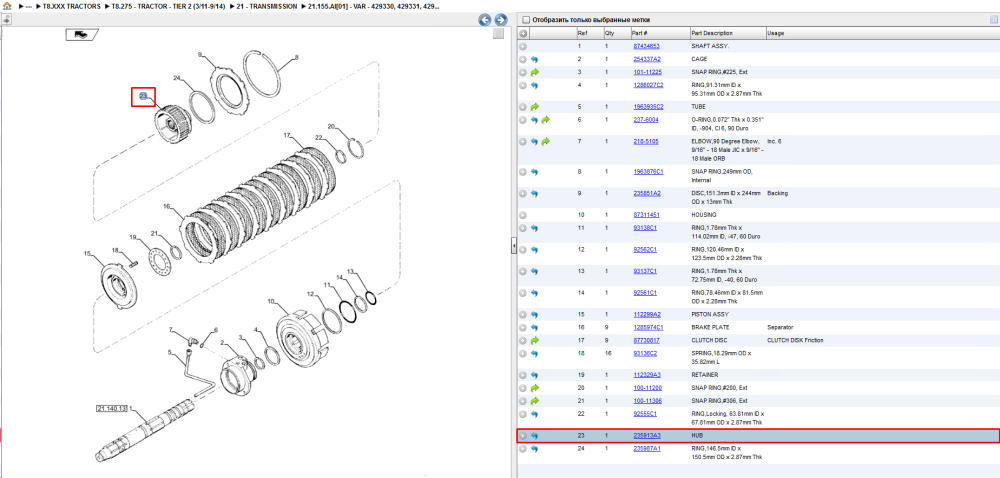The image size is (1000, 478).
Task: Click plus icon in HOUSING row
Action: pyautogui.click(x=523, y=215)
